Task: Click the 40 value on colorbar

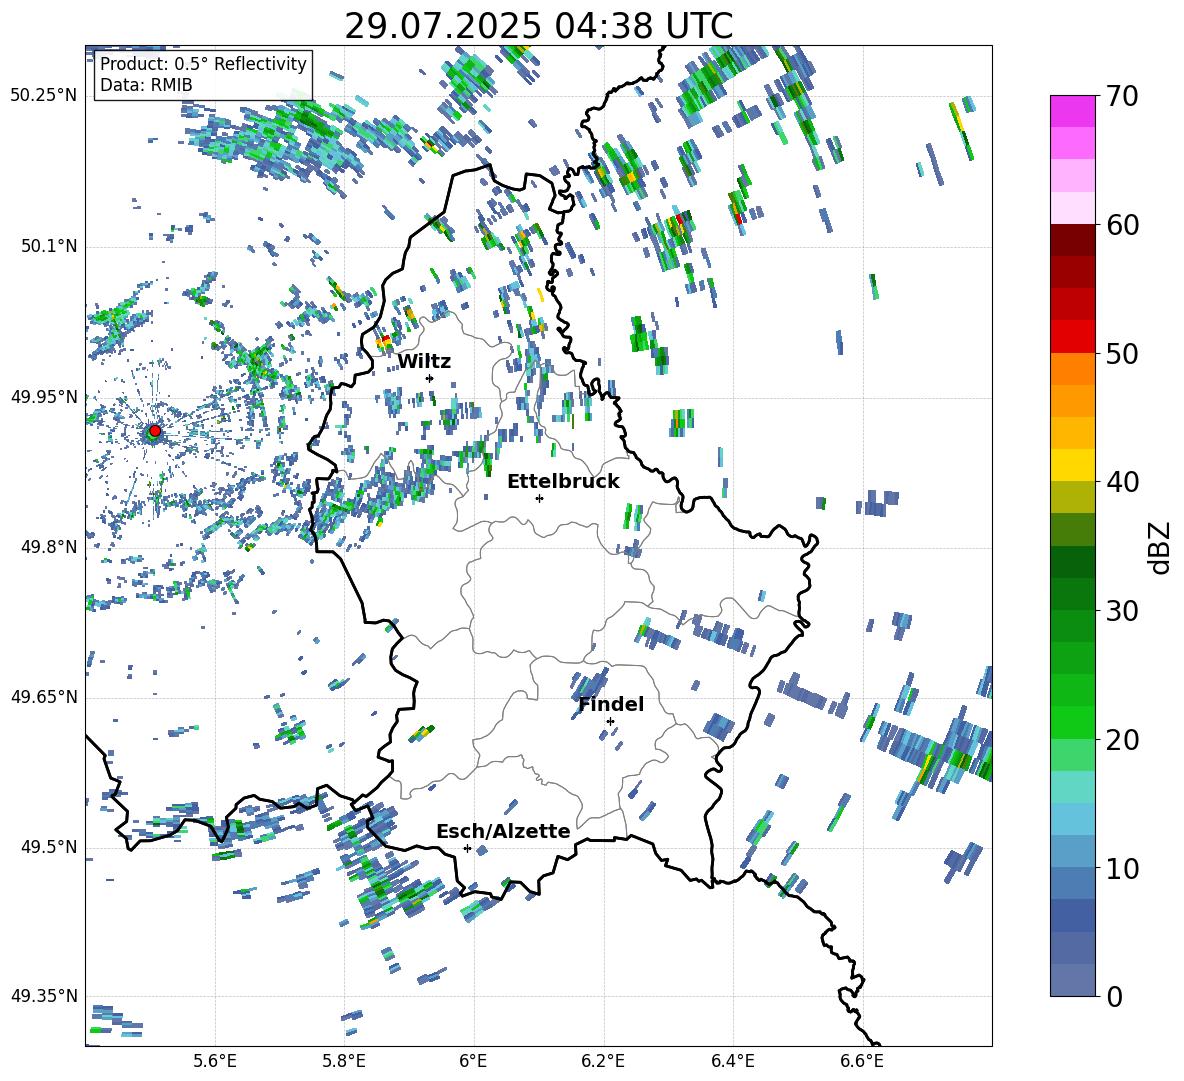Action: (1122, 482)
